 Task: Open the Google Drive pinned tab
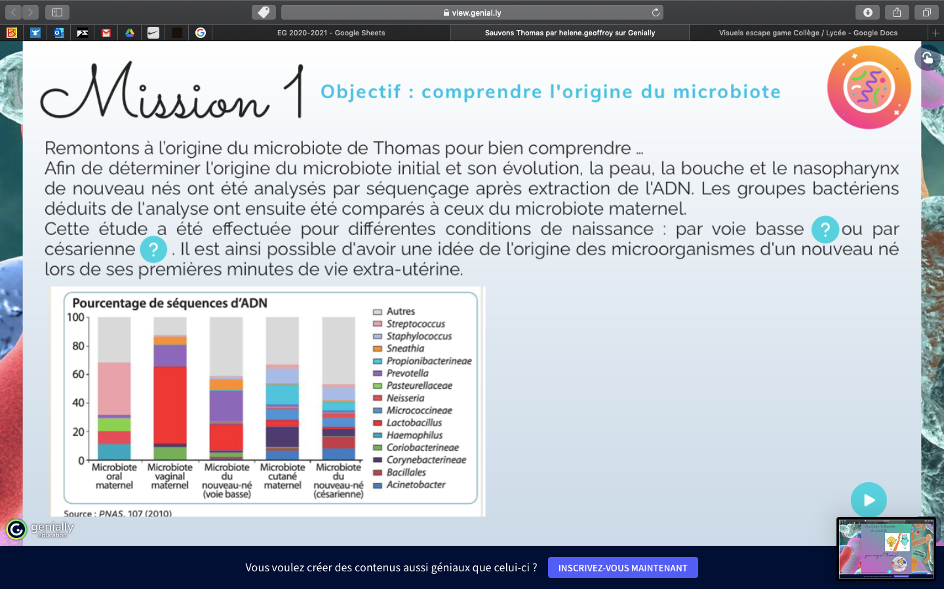[130, 33]
